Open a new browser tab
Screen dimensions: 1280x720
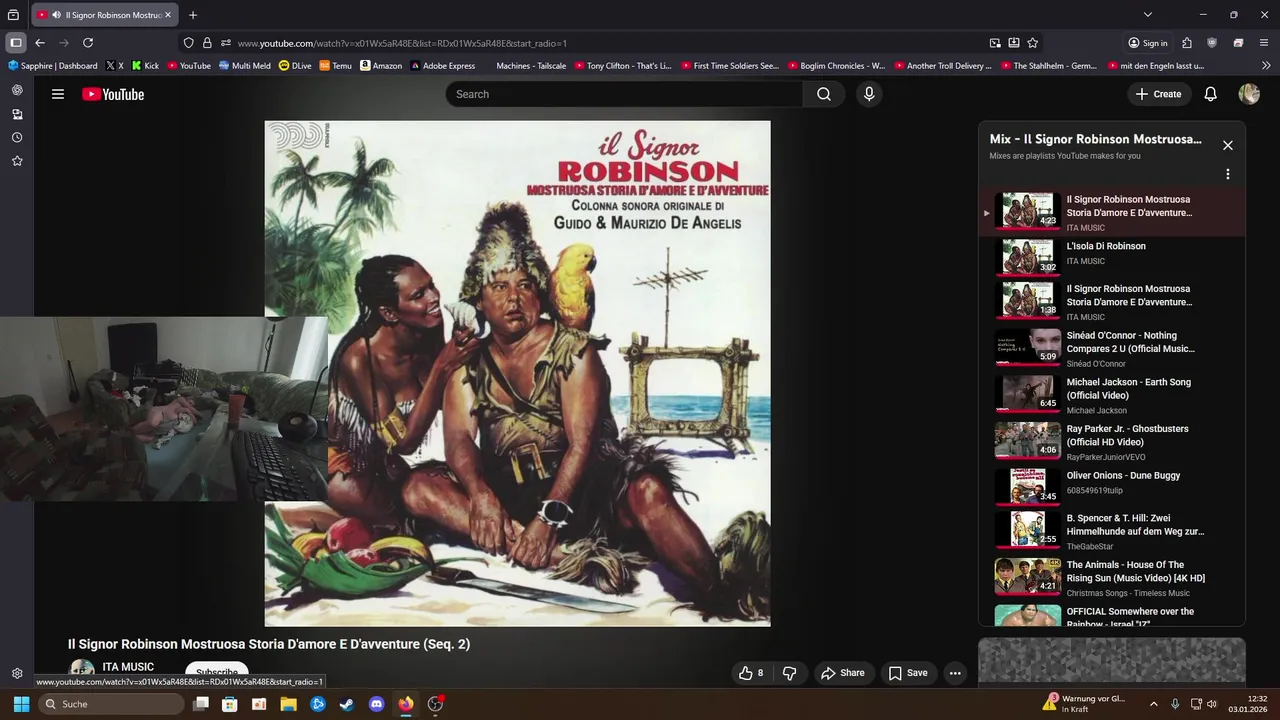(x=193, y=15)
